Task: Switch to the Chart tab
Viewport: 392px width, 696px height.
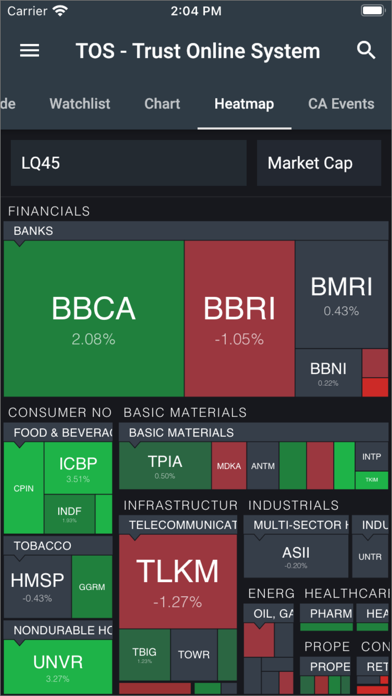Action: point(162,104)
